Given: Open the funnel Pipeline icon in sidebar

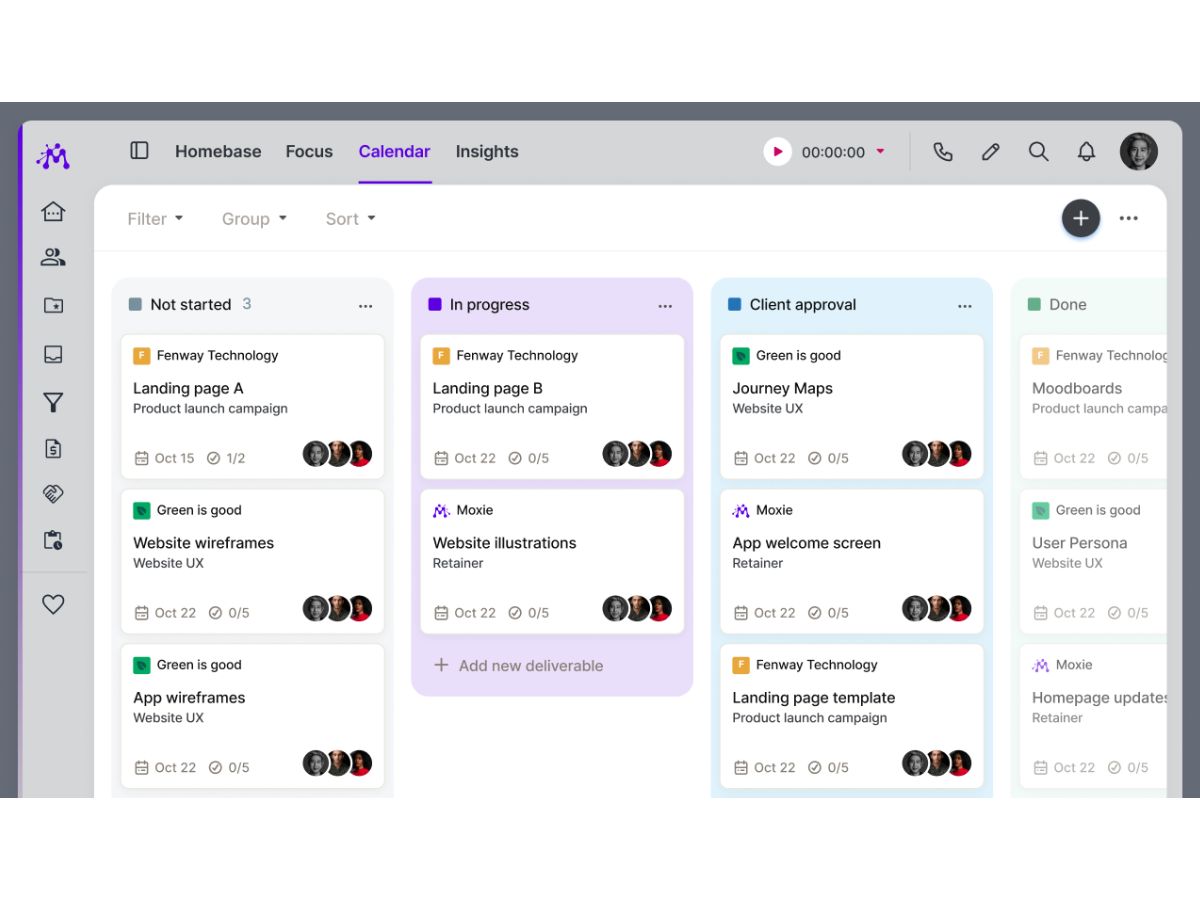Looking at the screenshot, I should 53,402.
